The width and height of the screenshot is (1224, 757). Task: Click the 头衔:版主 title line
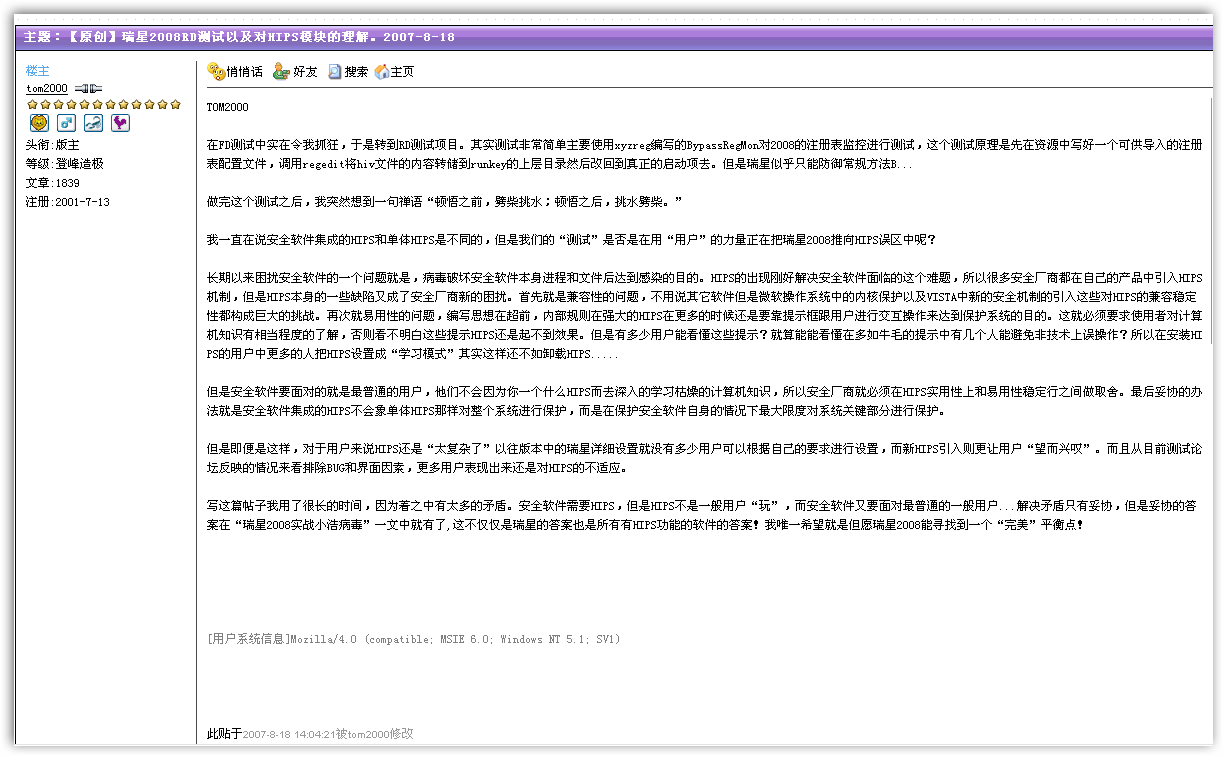pos(52,145)
